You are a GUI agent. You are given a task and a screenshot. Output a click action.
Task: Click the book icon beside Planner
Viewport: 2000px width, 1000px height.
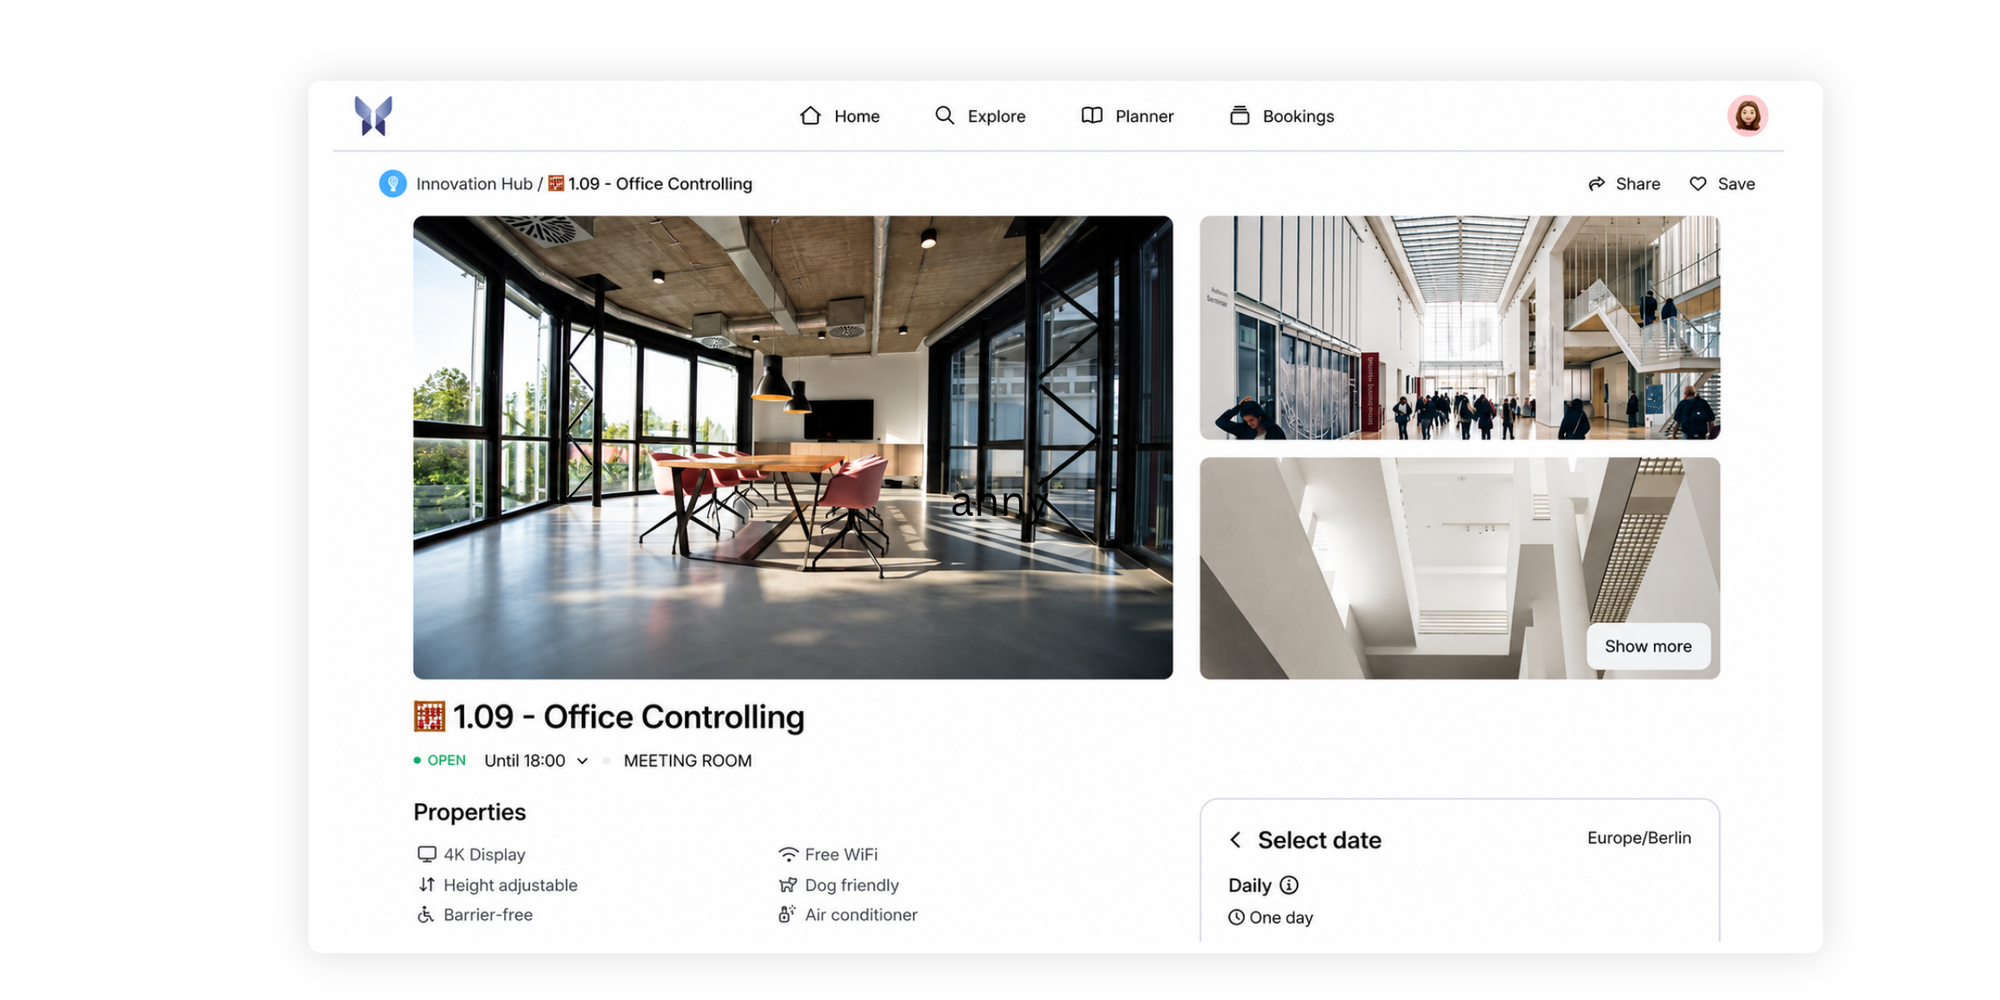click(x=1092, y=116)
